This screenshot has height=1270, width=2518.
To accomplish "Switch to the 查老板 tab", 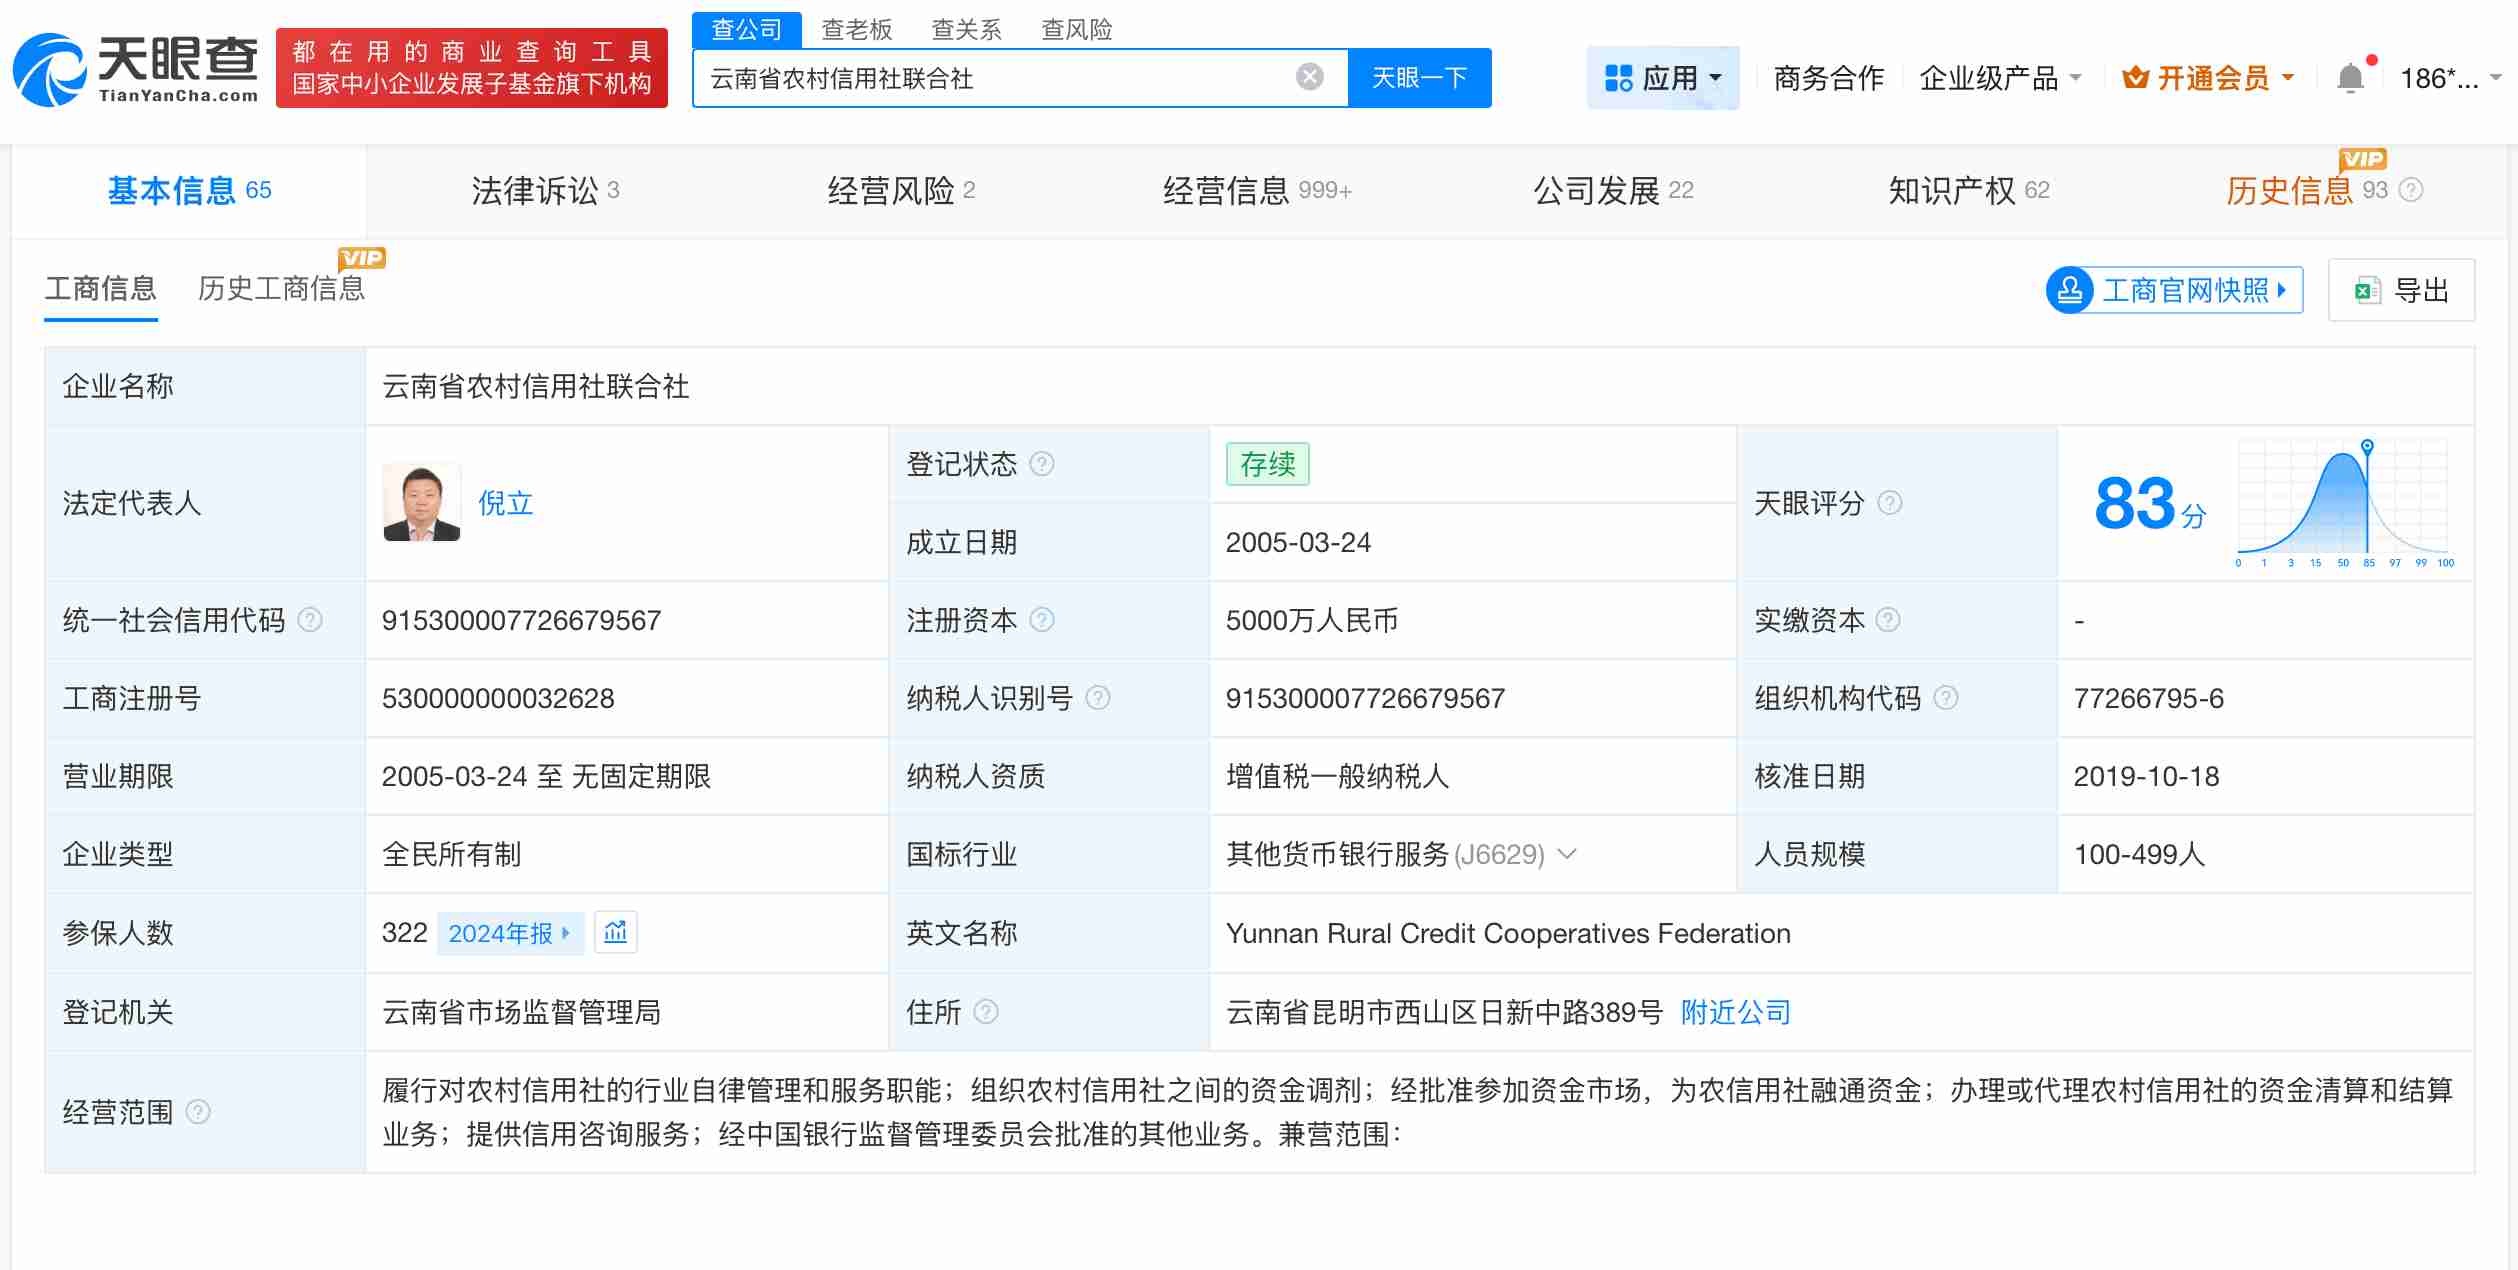I will coord(855,29).
